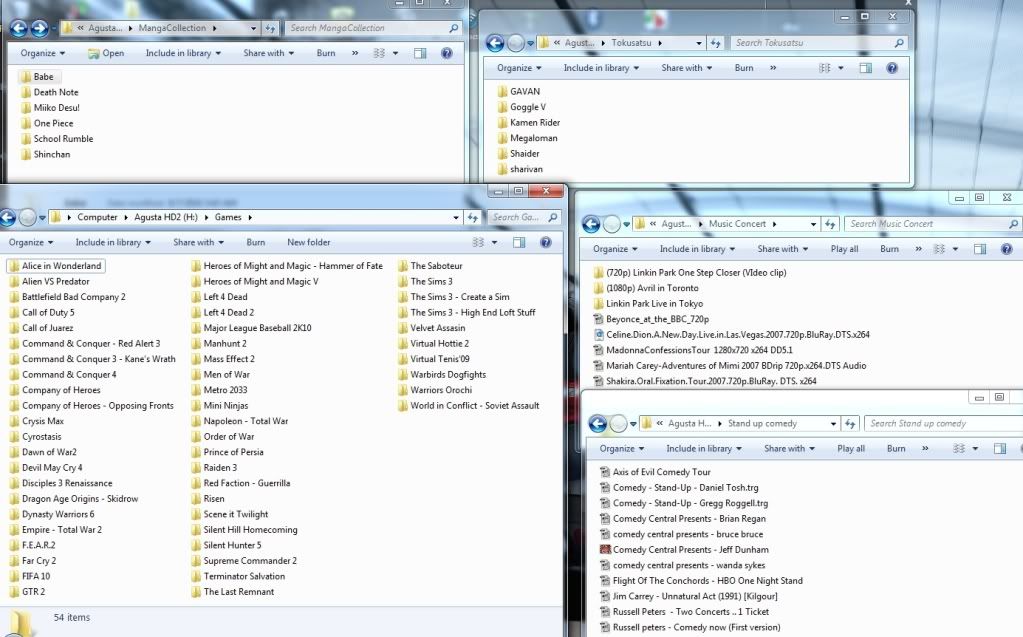The width and height of the screenshot is (1023, 637).
Task: Expand Include in library in MangaCollection window
Action: click(x=183, y=54)
